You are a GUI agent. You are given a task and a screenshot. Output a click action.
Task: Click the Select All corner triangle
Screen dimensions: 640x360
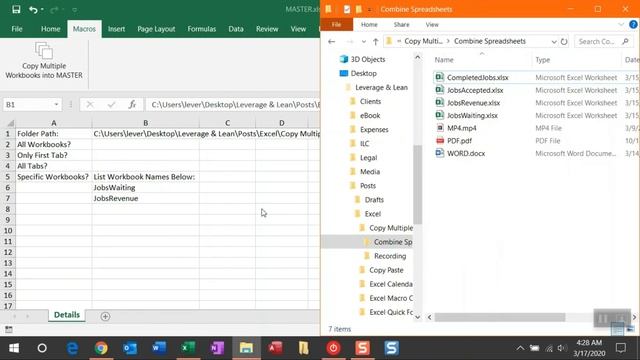point(10,123)
